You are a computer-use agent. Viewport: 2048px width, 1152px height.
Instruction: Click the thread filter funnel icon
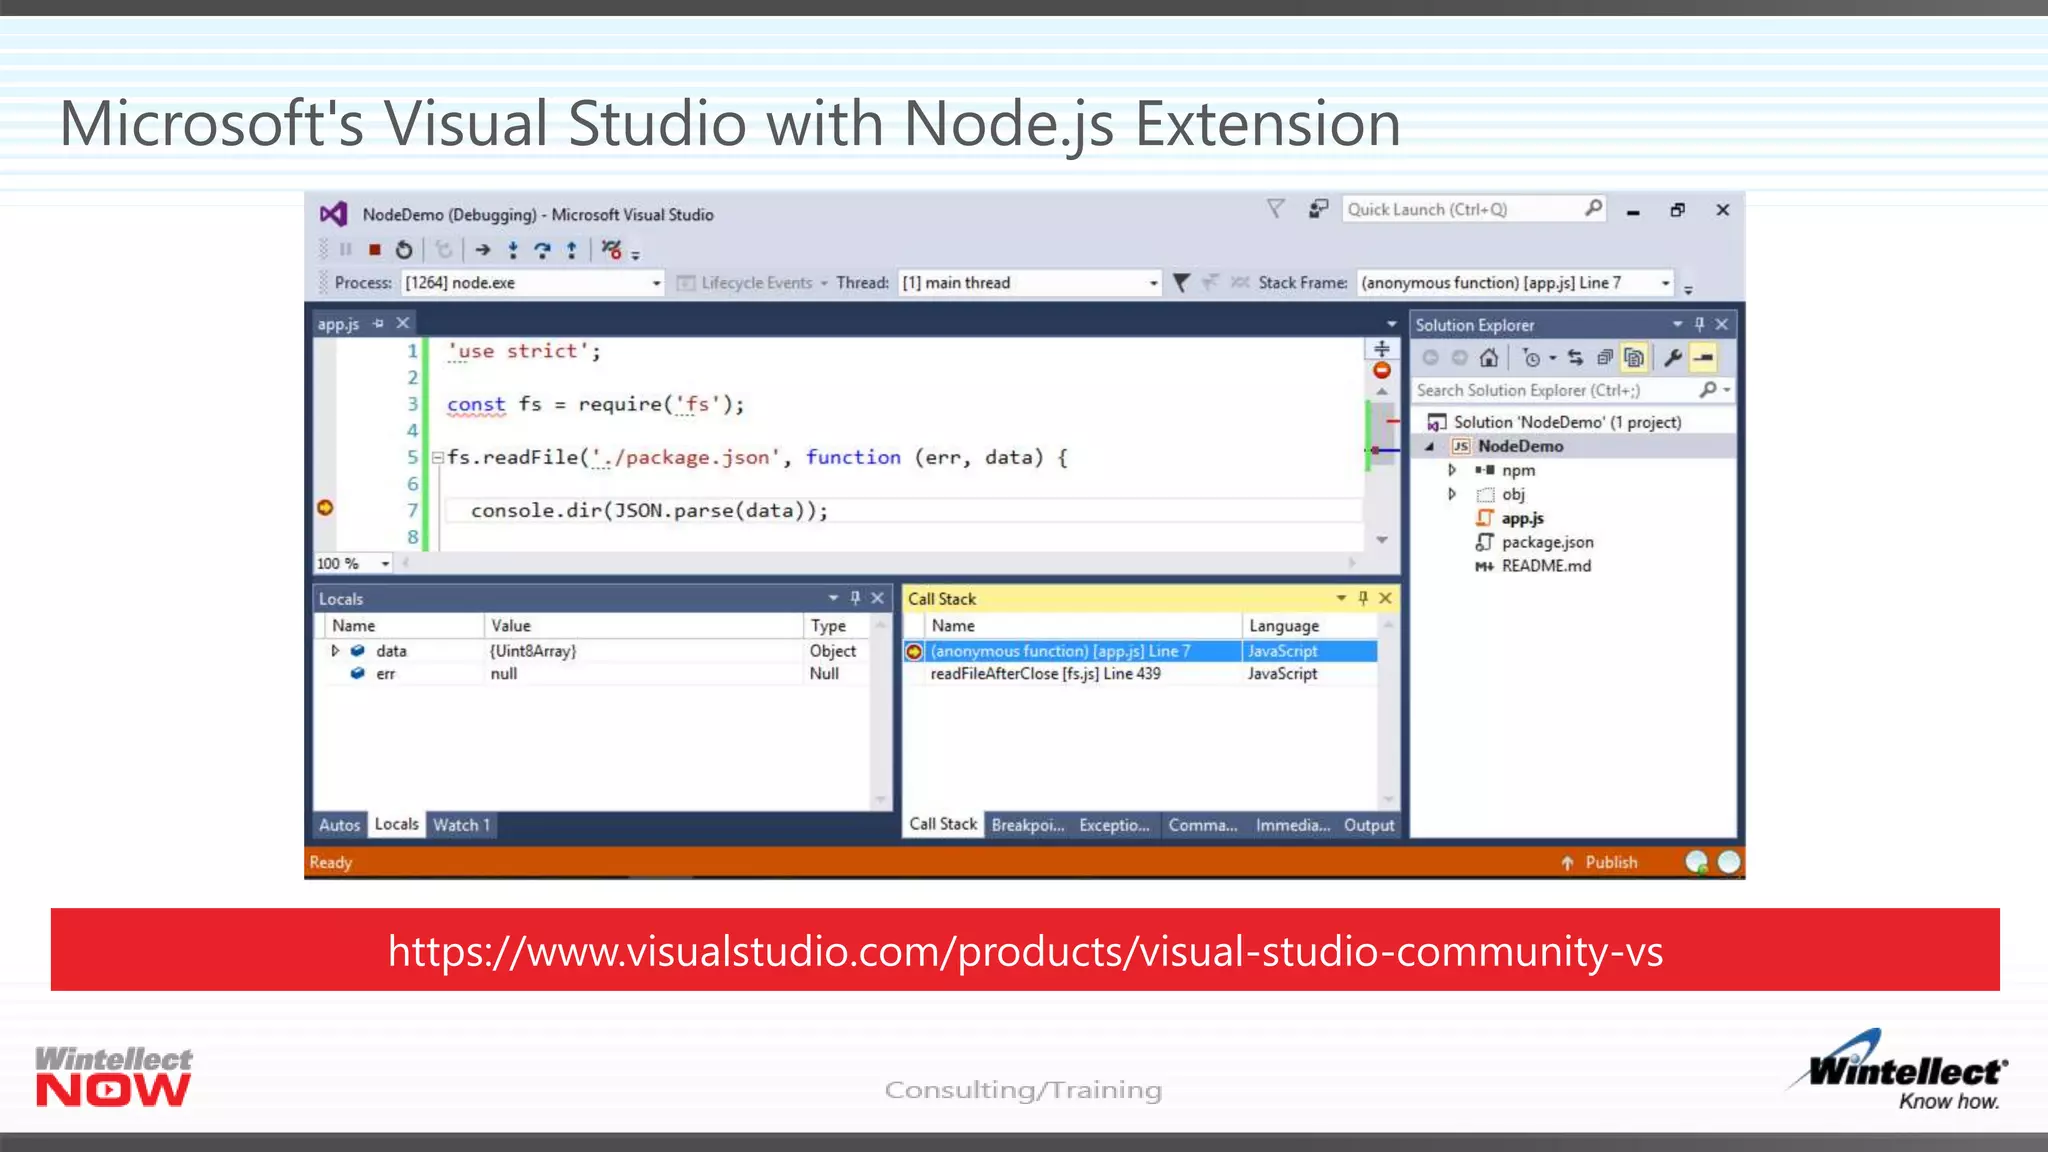tap(1181, 283)
